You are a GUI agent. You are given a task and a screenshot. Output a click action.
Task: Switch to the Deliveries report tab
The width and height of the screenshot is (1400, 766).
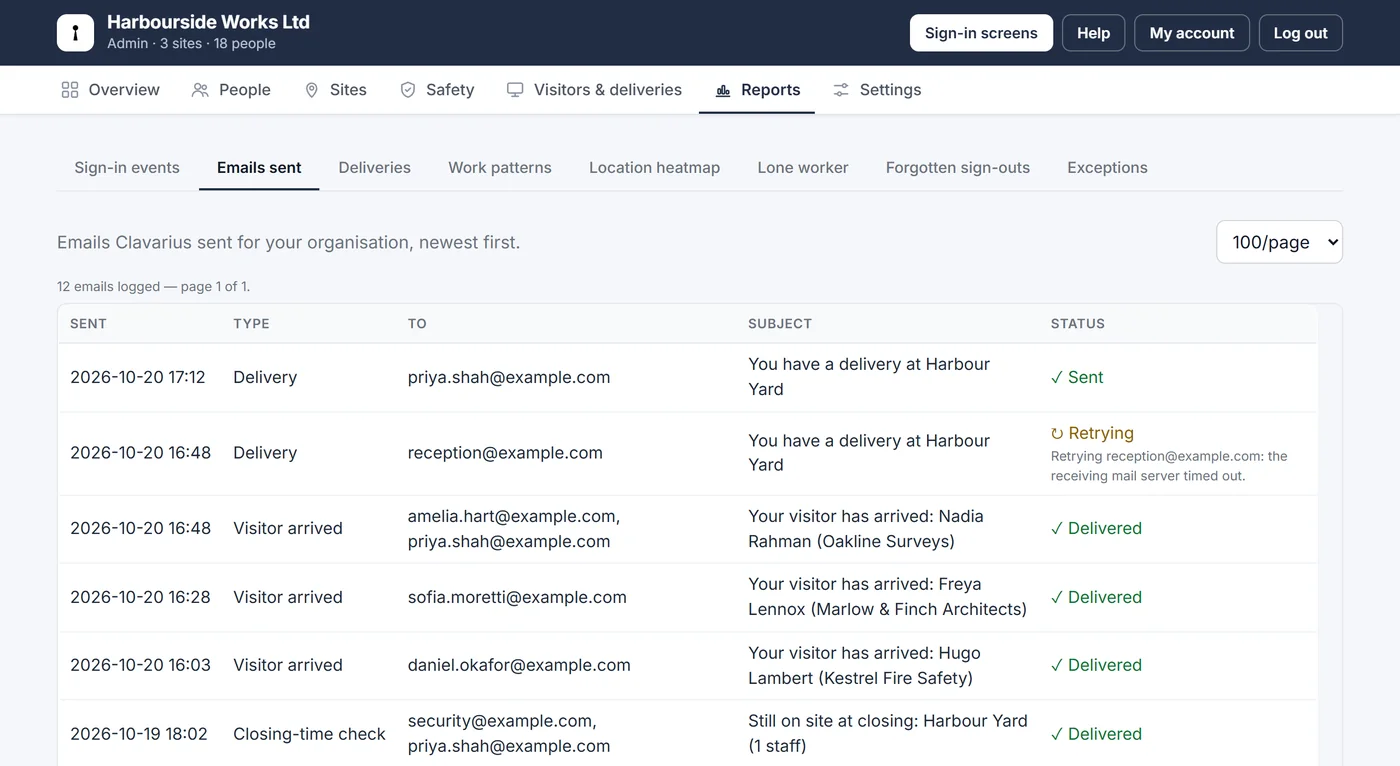coord(375,168)
